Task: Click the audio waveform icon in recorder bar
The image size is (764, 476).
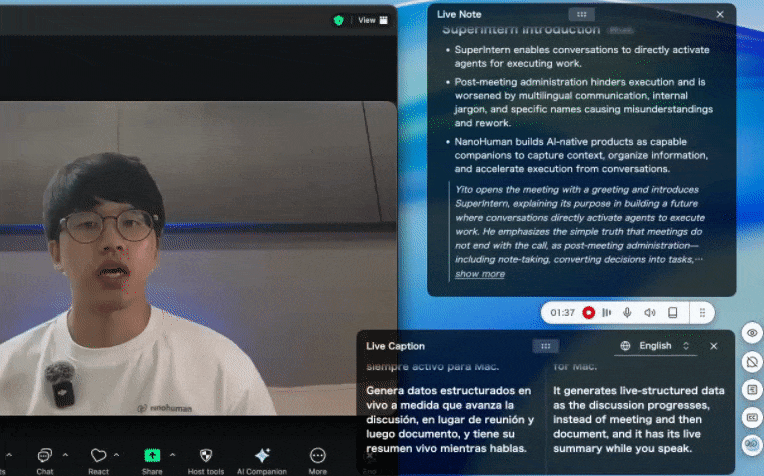Action: 607,313
